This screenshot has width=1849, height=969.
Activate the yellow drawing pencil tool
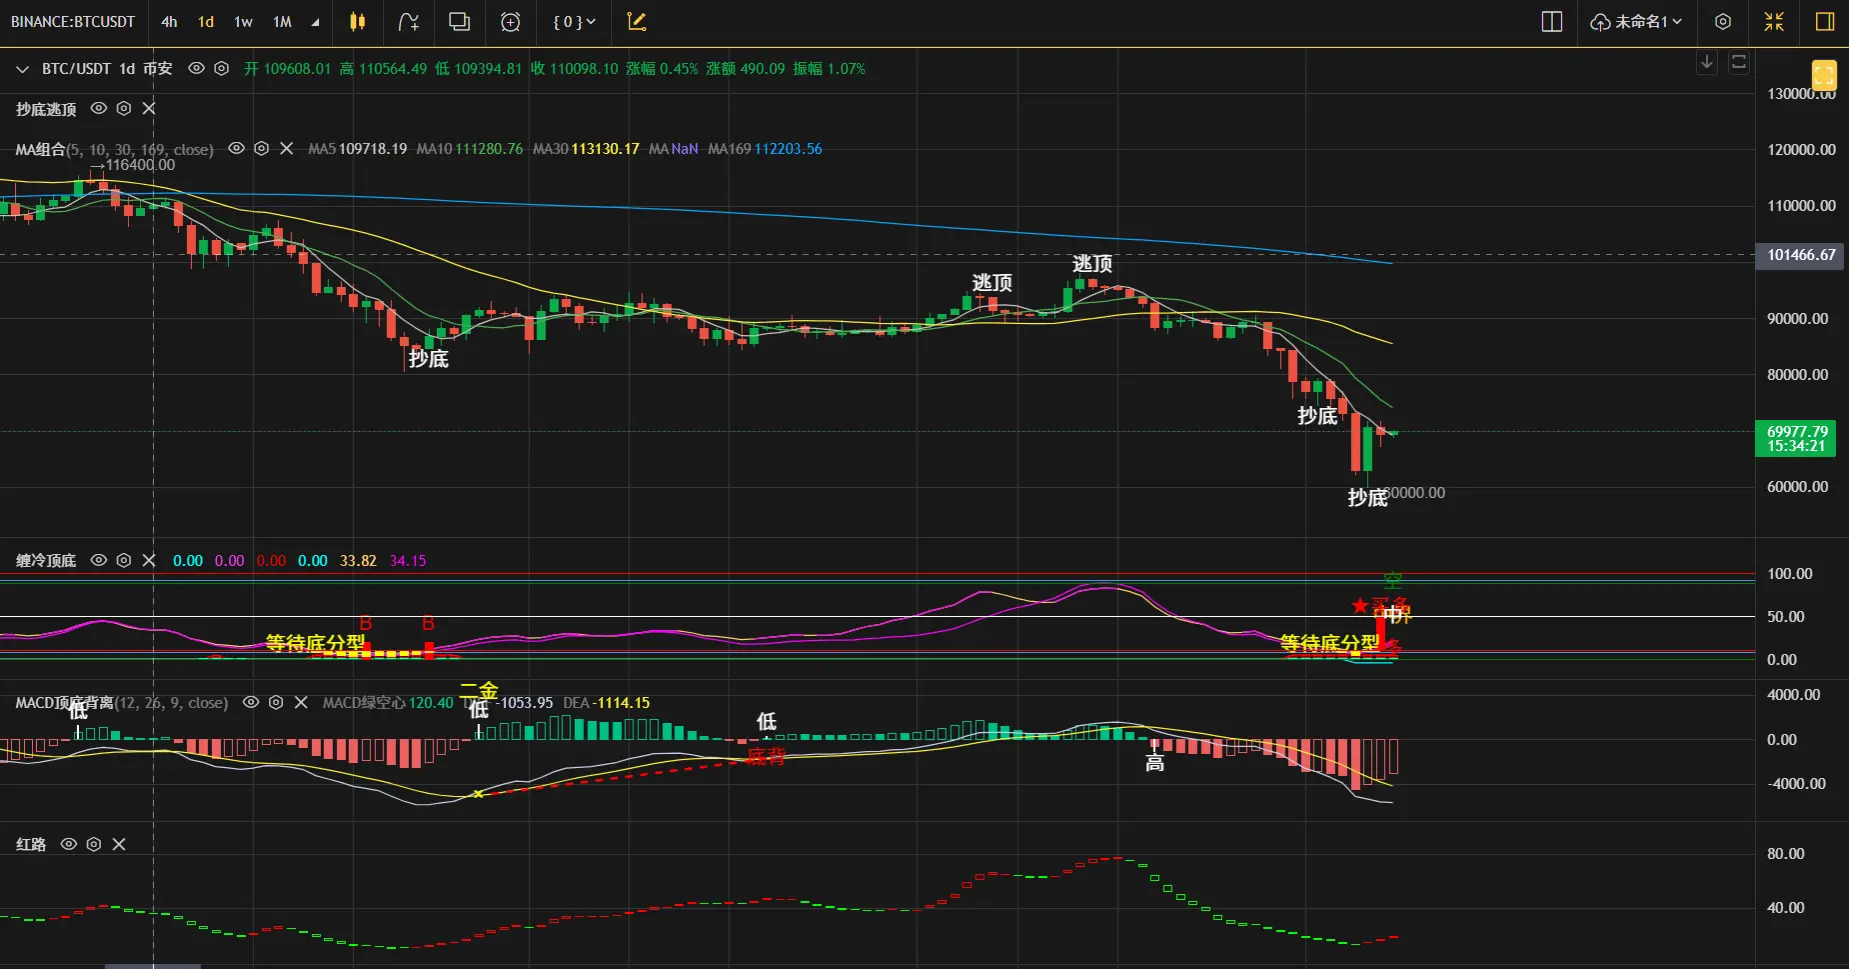click(637, 22)
